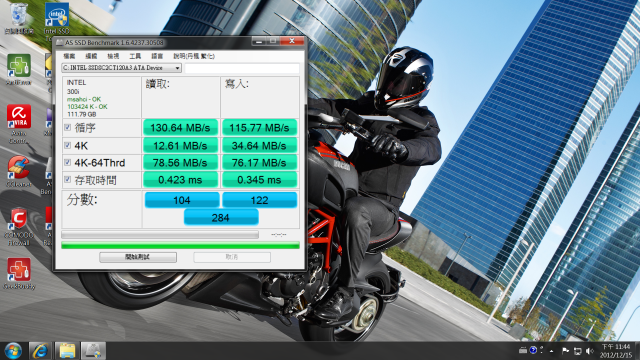Click the gray test progress bar
This screenshot has width=640, height=360.
(160, 235)
